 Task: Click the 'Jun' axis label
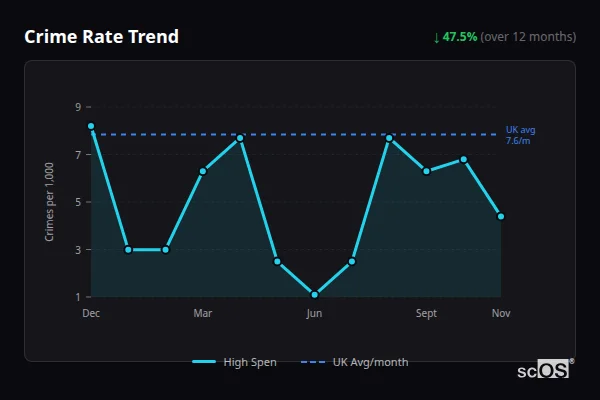click(314, 313)
